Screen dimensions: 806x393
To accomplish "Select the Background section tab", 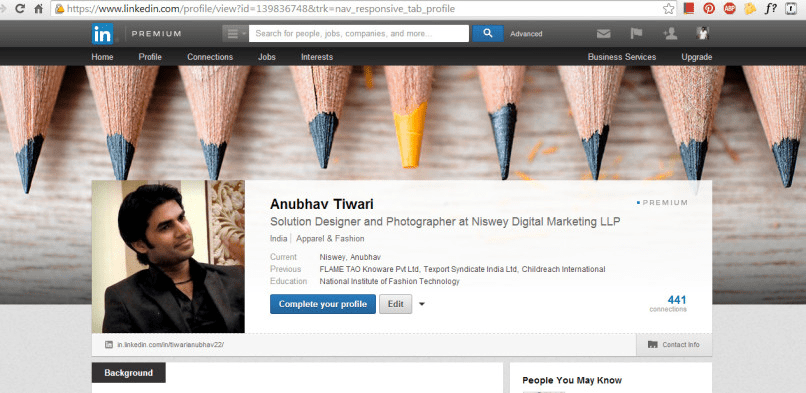I will [x=129, y=373].
